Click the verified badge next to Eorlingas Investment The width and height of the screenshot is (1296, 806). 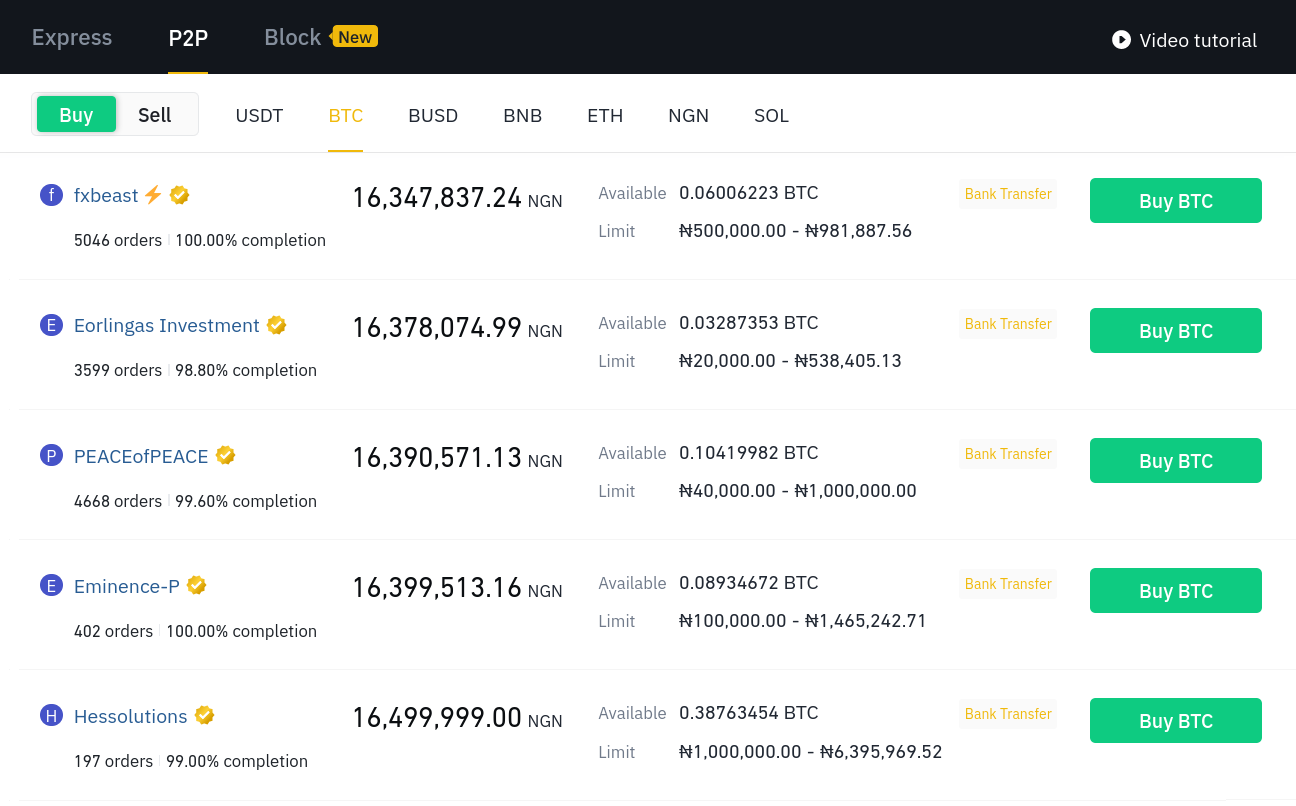(277, 325)
